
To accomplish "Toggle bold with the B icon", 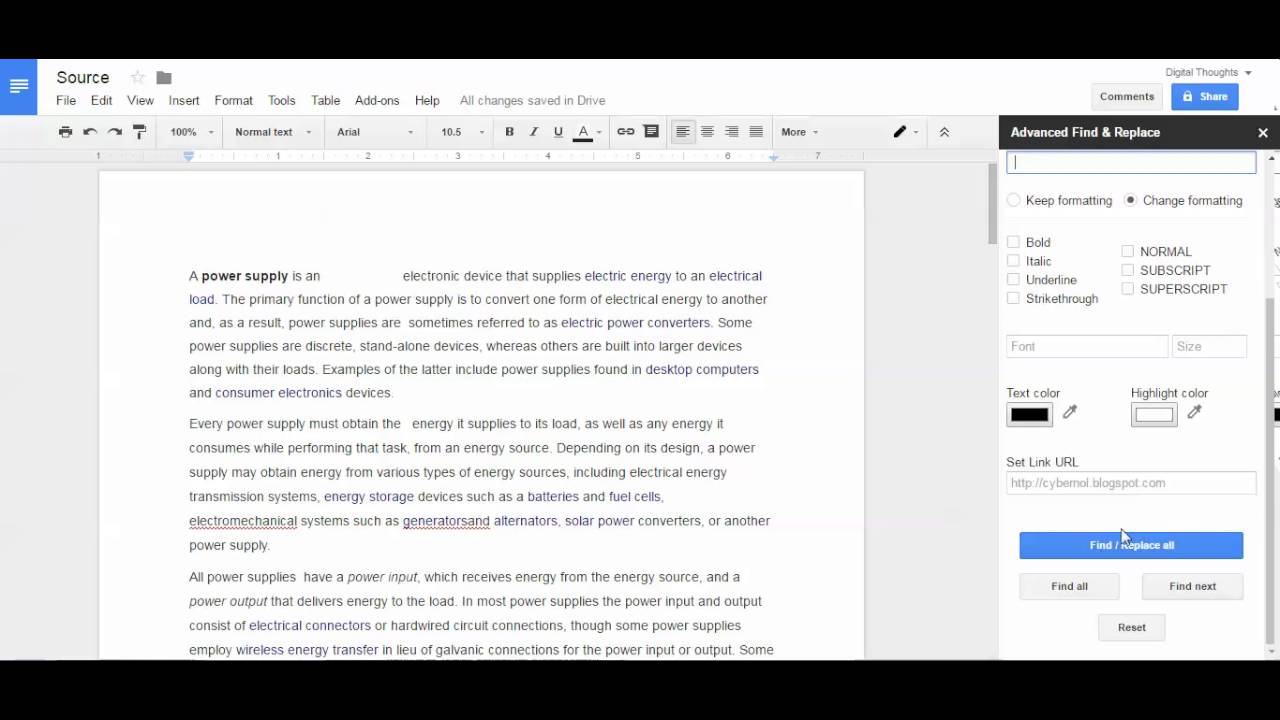I will [509, 132].
